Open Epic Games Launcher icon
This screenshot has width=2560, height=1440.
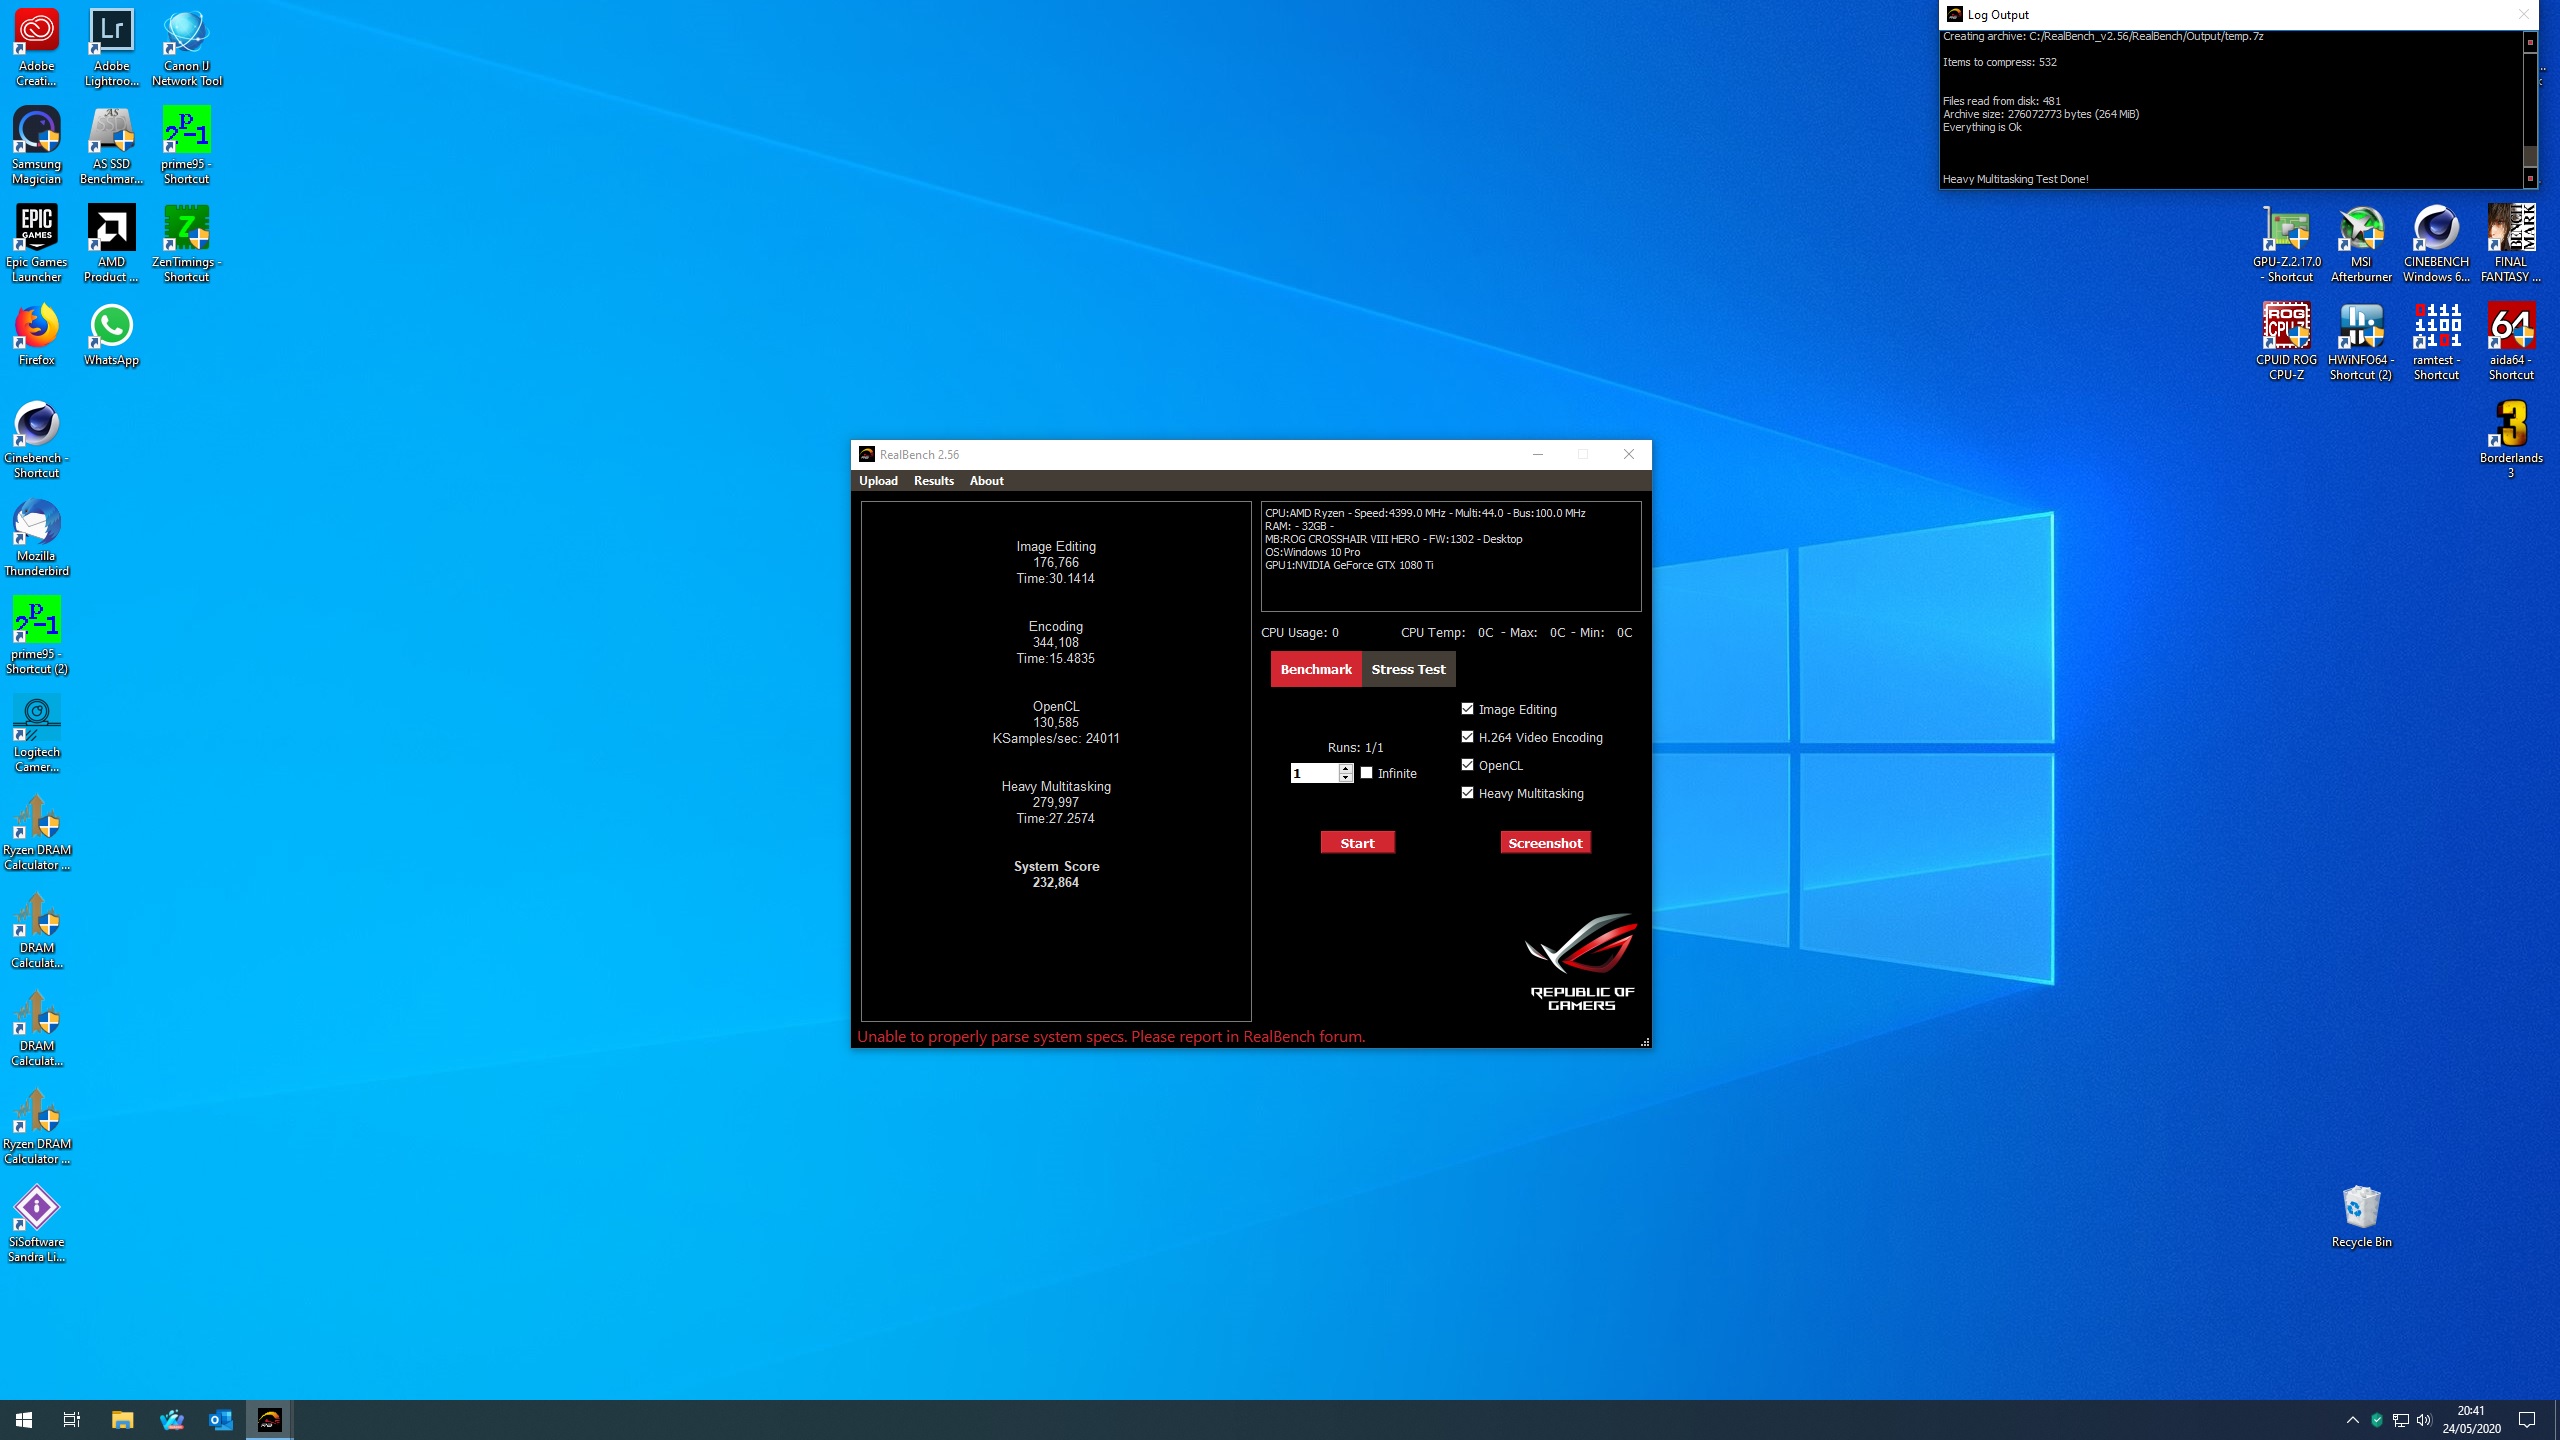37,244
